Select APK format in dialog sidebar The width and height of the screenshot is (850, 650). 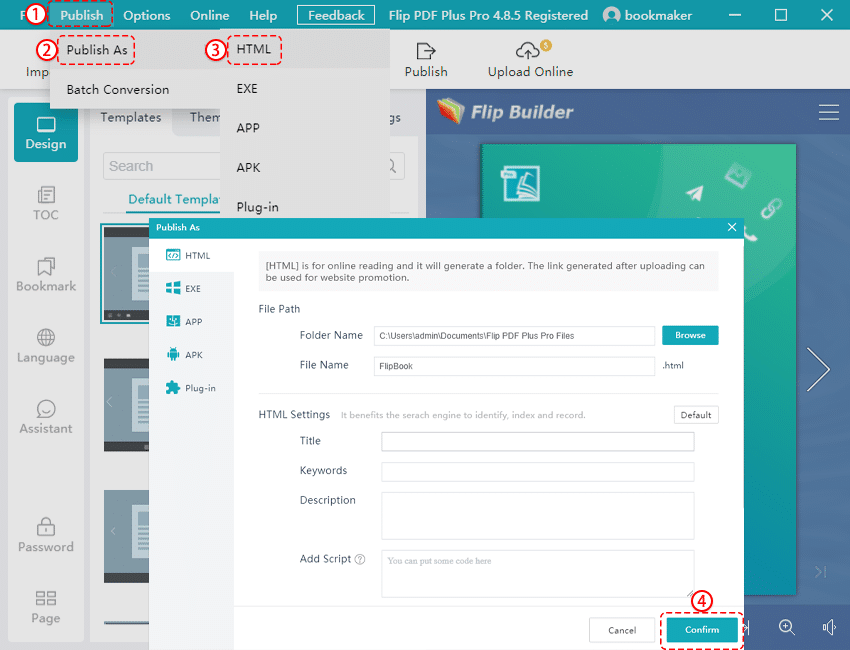[x=191, y=355]
